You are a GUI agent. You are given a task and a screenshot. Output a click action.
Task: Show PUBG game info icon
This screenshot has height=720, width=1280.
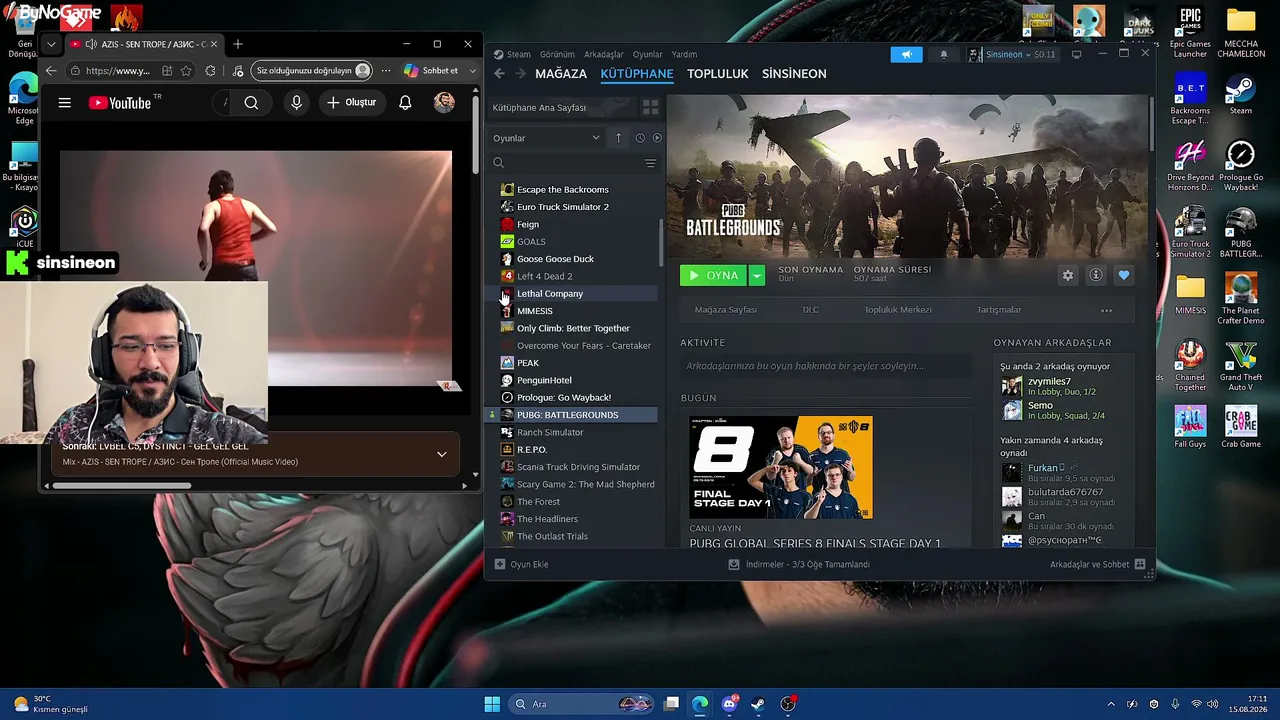pos(1096,275)
